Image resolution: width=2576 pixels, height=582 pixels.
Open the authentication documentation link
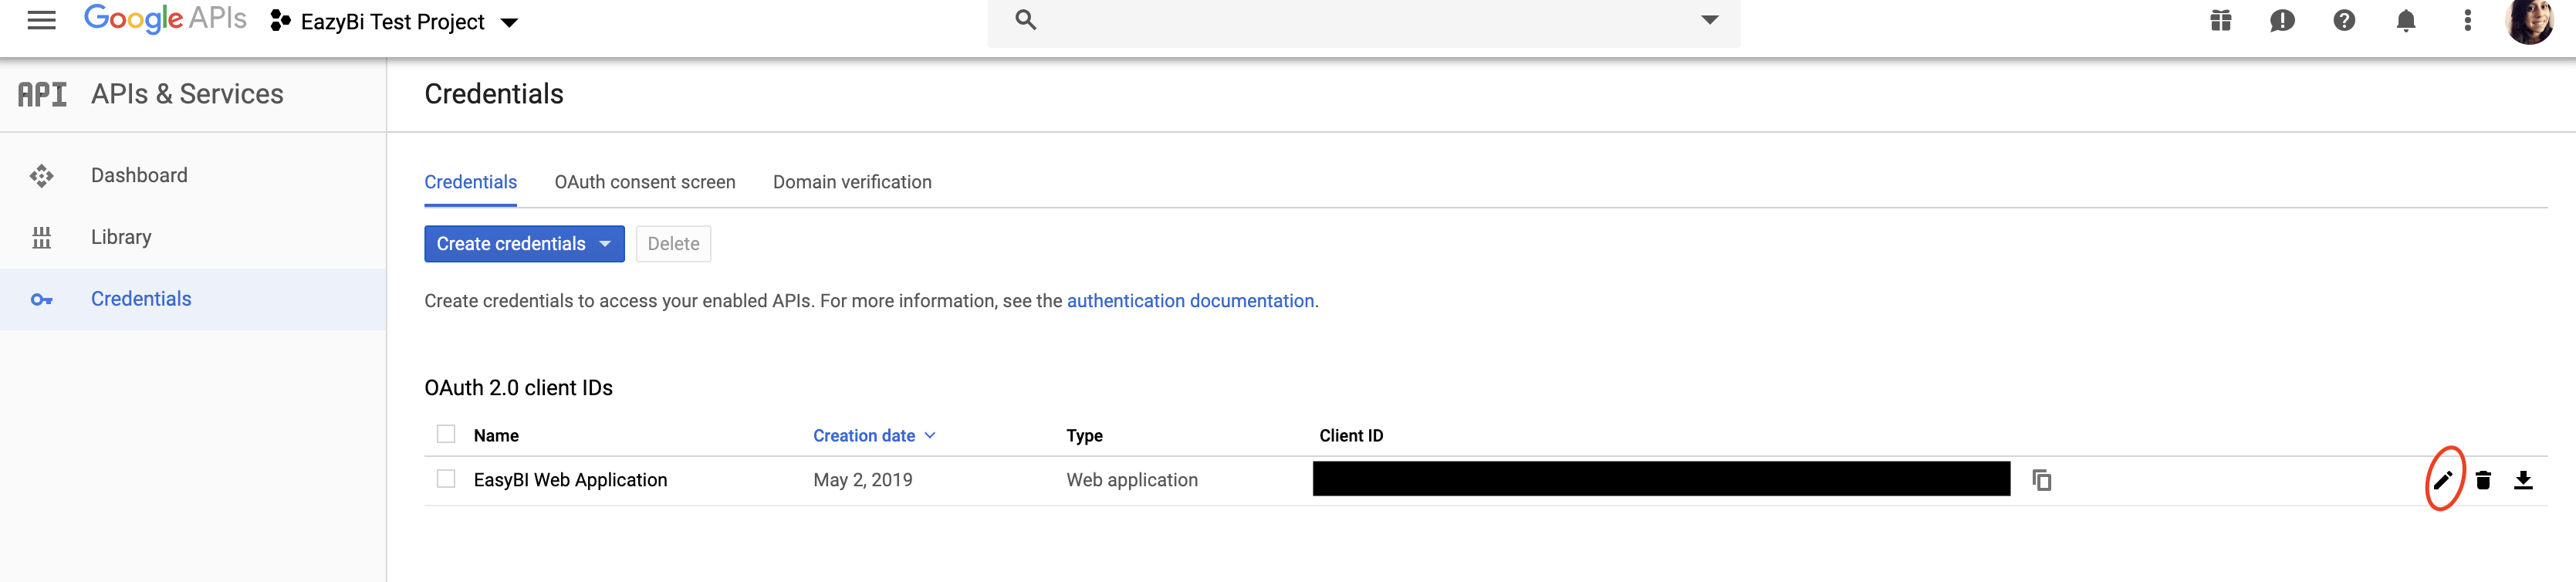(x=1190, y=301)
